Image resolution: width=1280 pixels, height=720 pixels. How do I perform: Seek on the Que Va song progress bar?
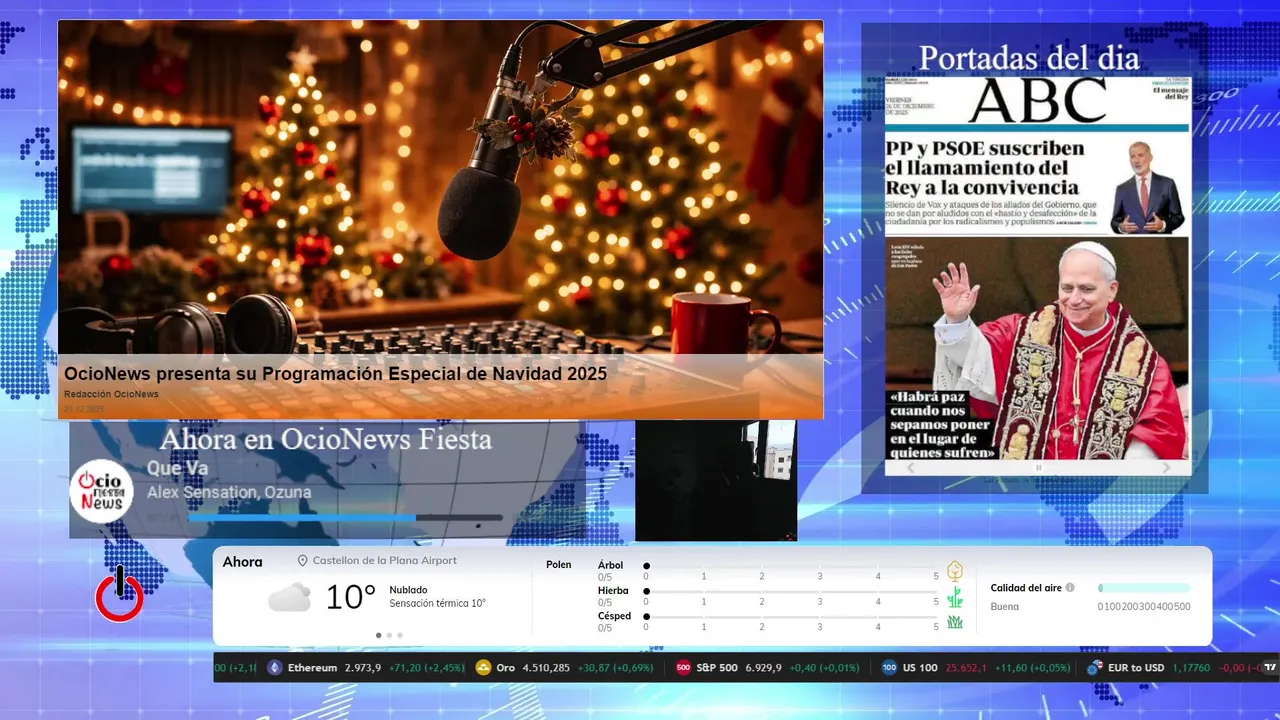click(345, 518)
